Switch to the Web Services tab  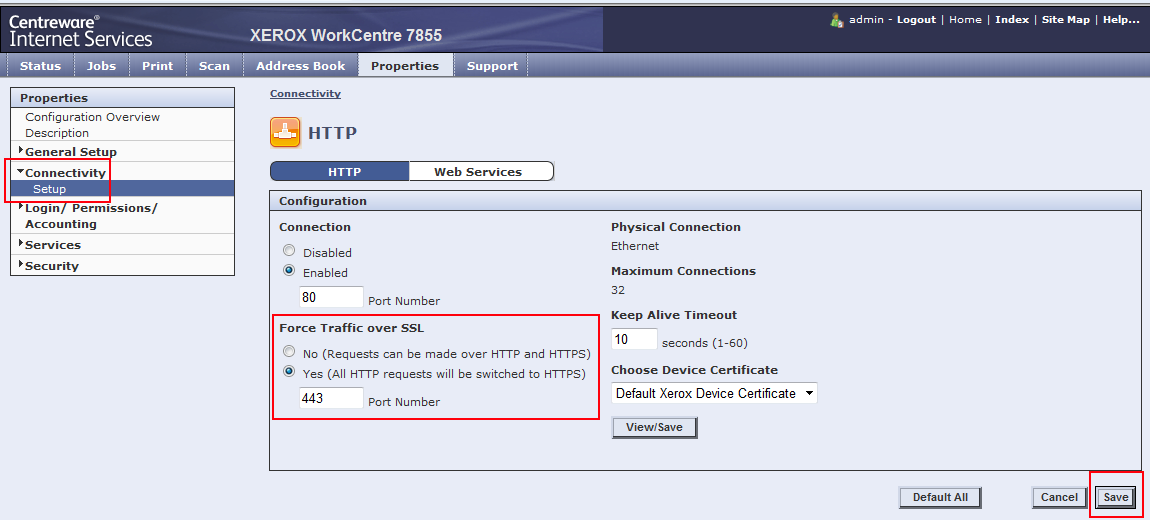(x=478, y=172)
